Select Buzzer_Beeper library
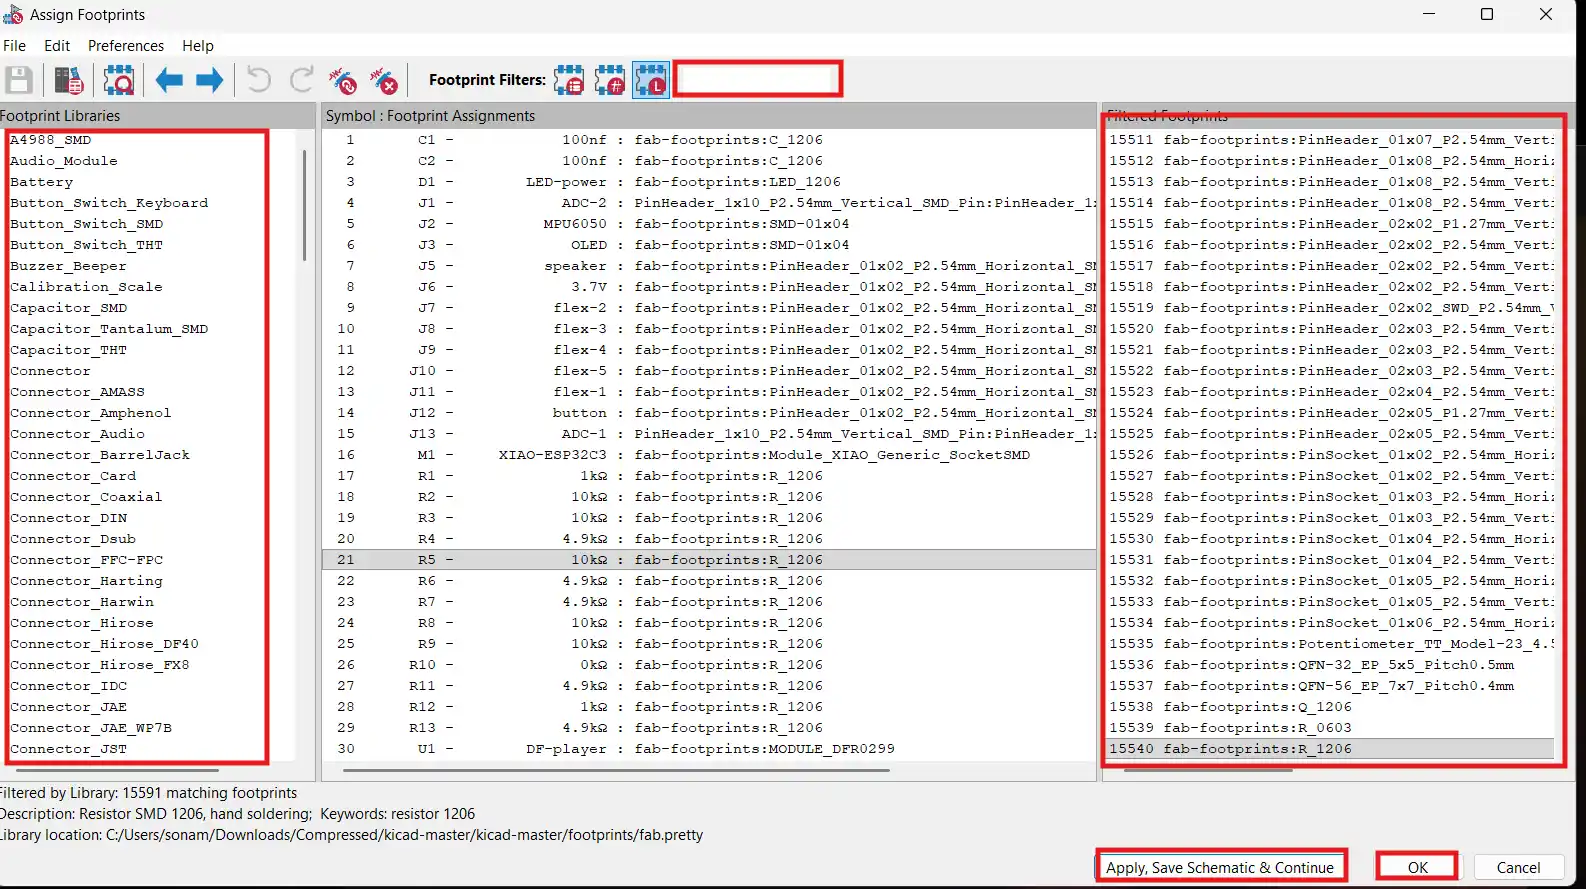The width and height of the screenshot is (1586, 889). 68,266
